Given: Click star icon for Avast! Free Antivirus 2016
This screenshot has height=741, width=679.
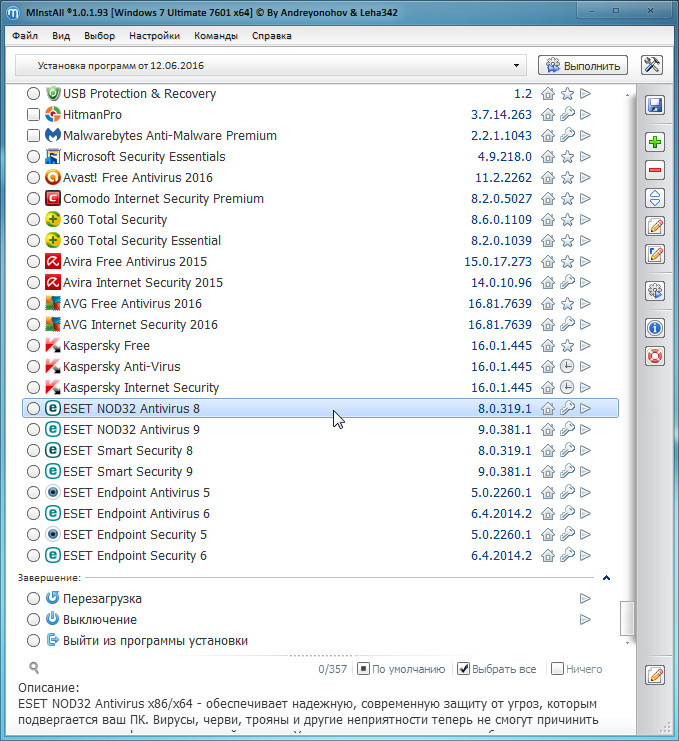Looking at the screenshot, I should 567,177.
